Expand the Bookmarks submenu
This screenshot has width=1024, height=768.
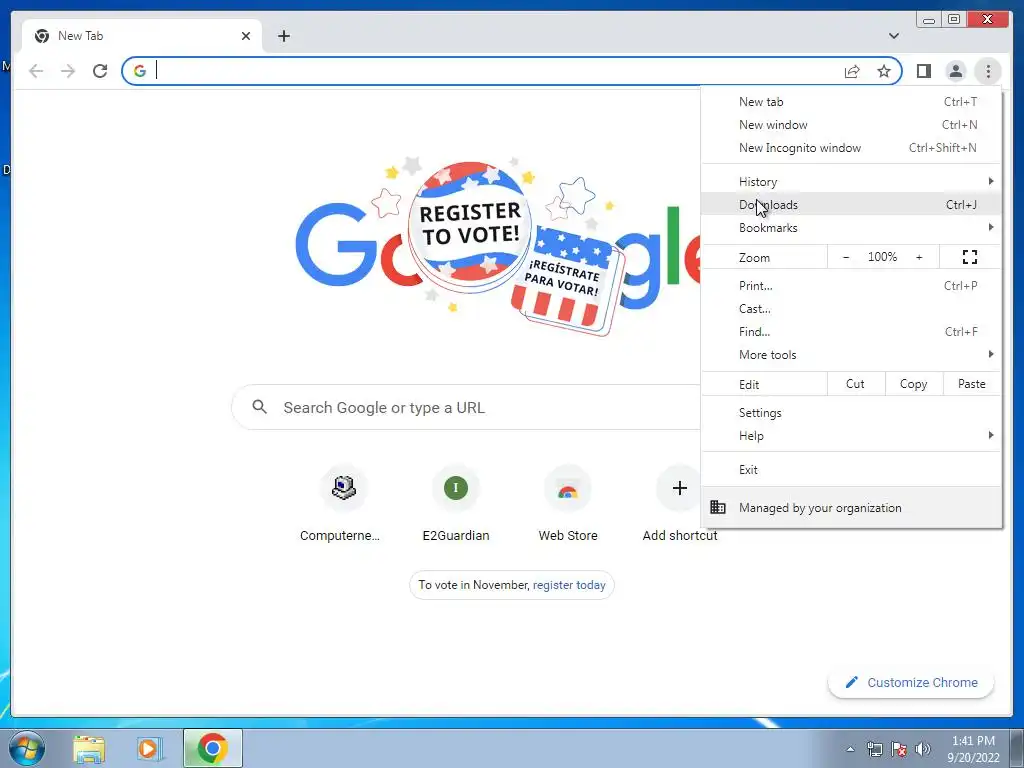pyautogui.click(x=851, y=227)
